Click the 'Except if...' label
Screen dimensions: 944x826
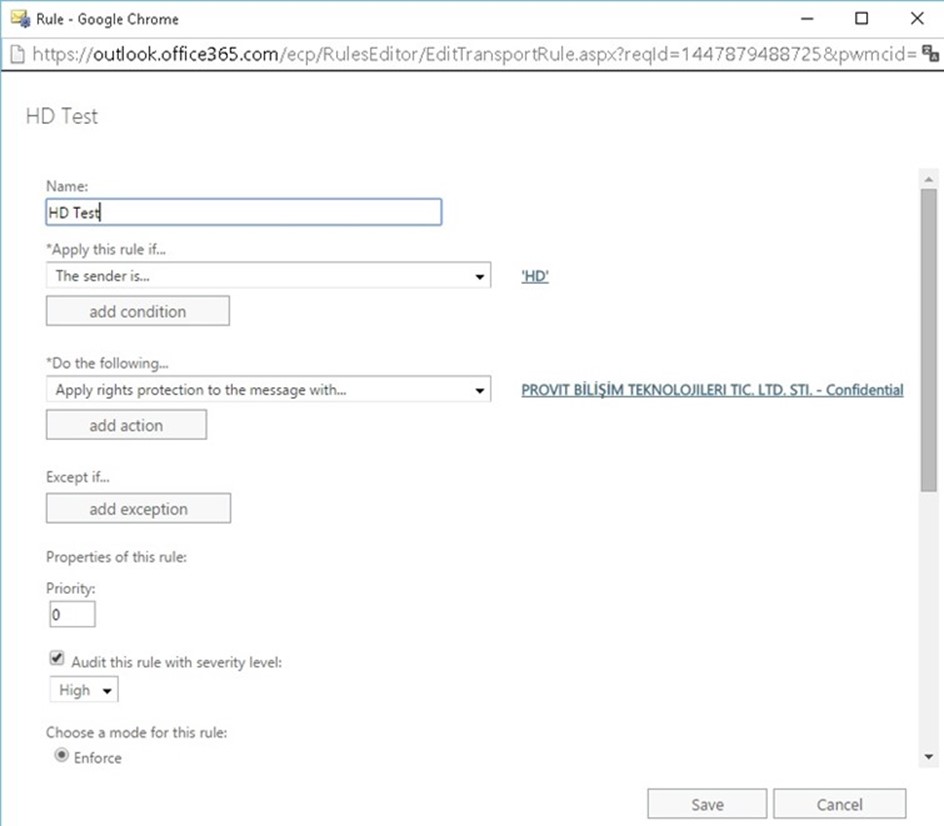(x=78, y=477)
